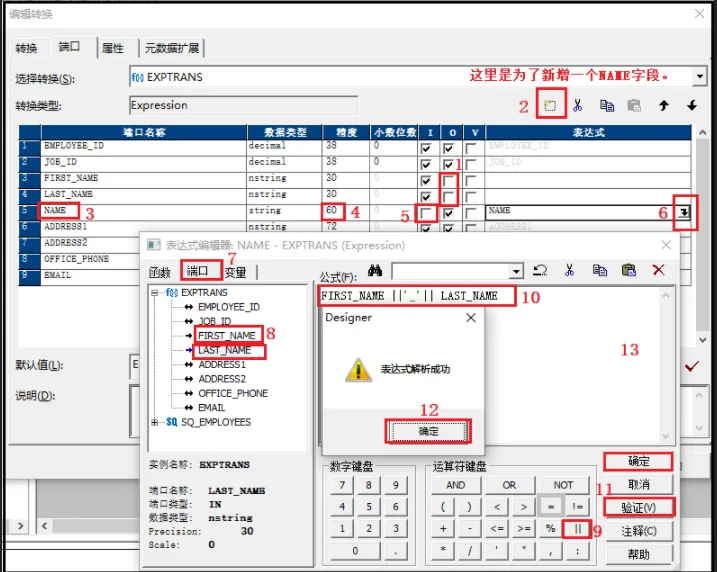Switch to the 元数据扩展 tab
This screenshot has width=717, height=572.
point(172,48)
